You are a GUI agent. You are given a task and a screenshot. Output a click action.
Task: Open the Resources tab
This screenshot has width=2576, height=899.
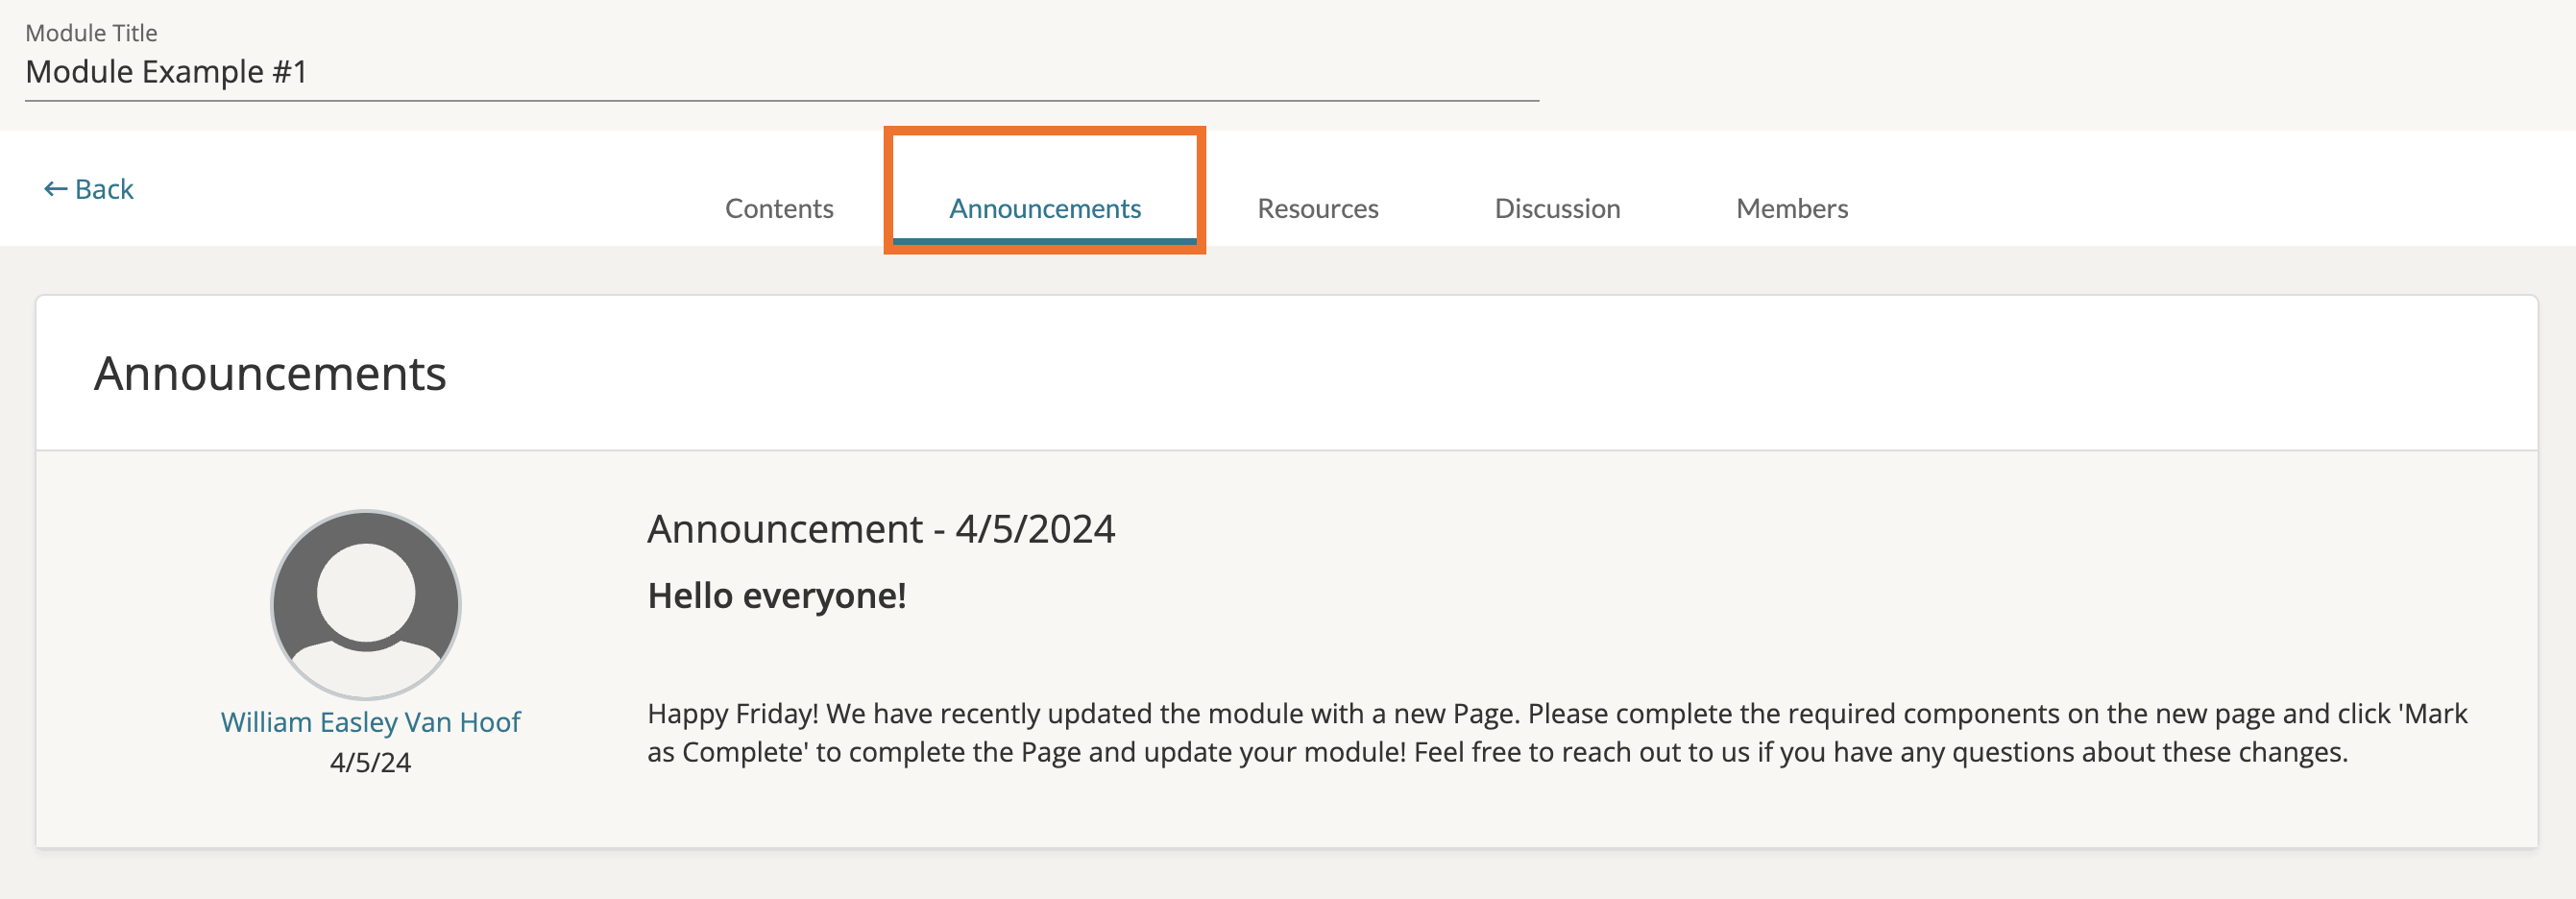(1317, 208)
